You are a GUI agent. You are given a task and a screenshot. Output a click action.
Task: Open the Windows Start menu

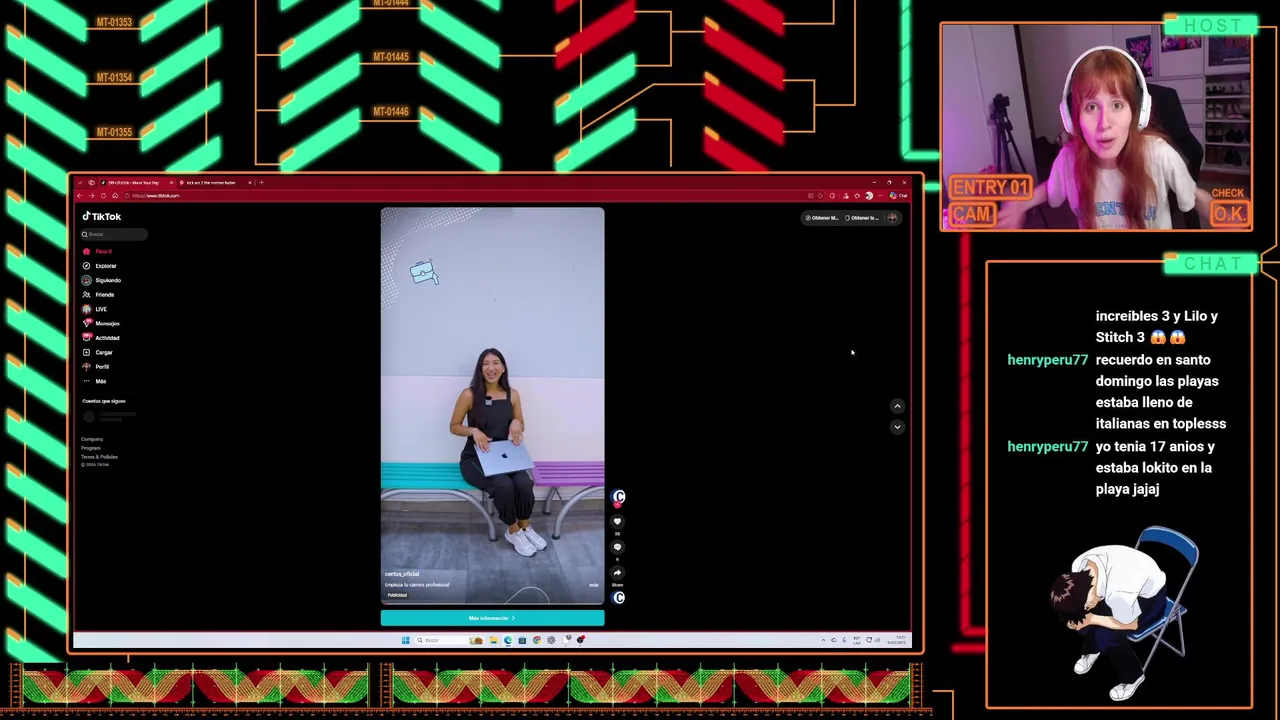[406, 640]
